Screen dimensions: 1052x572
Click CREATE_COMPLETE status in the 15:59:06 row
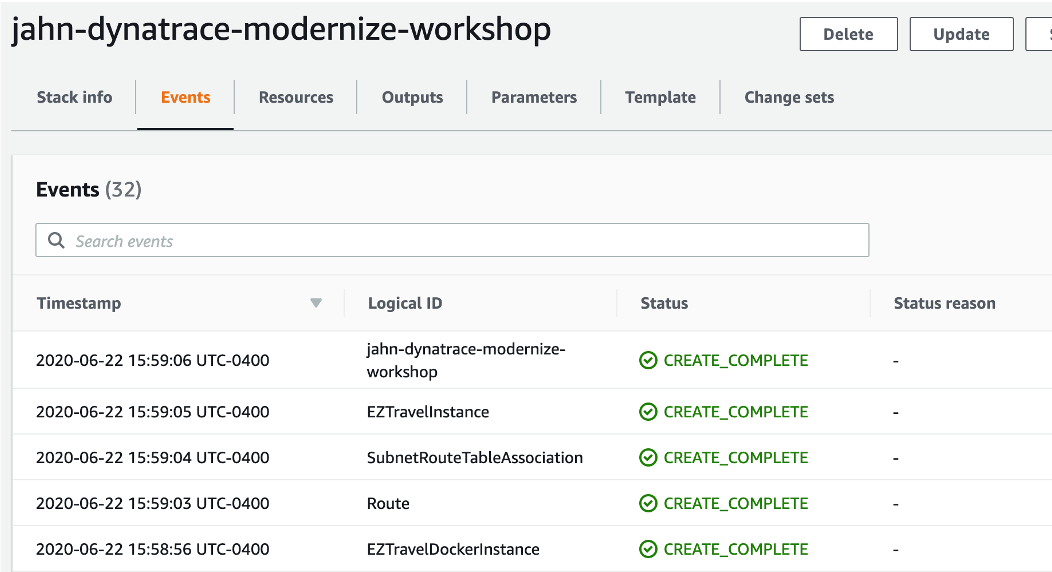coord(736,360)
